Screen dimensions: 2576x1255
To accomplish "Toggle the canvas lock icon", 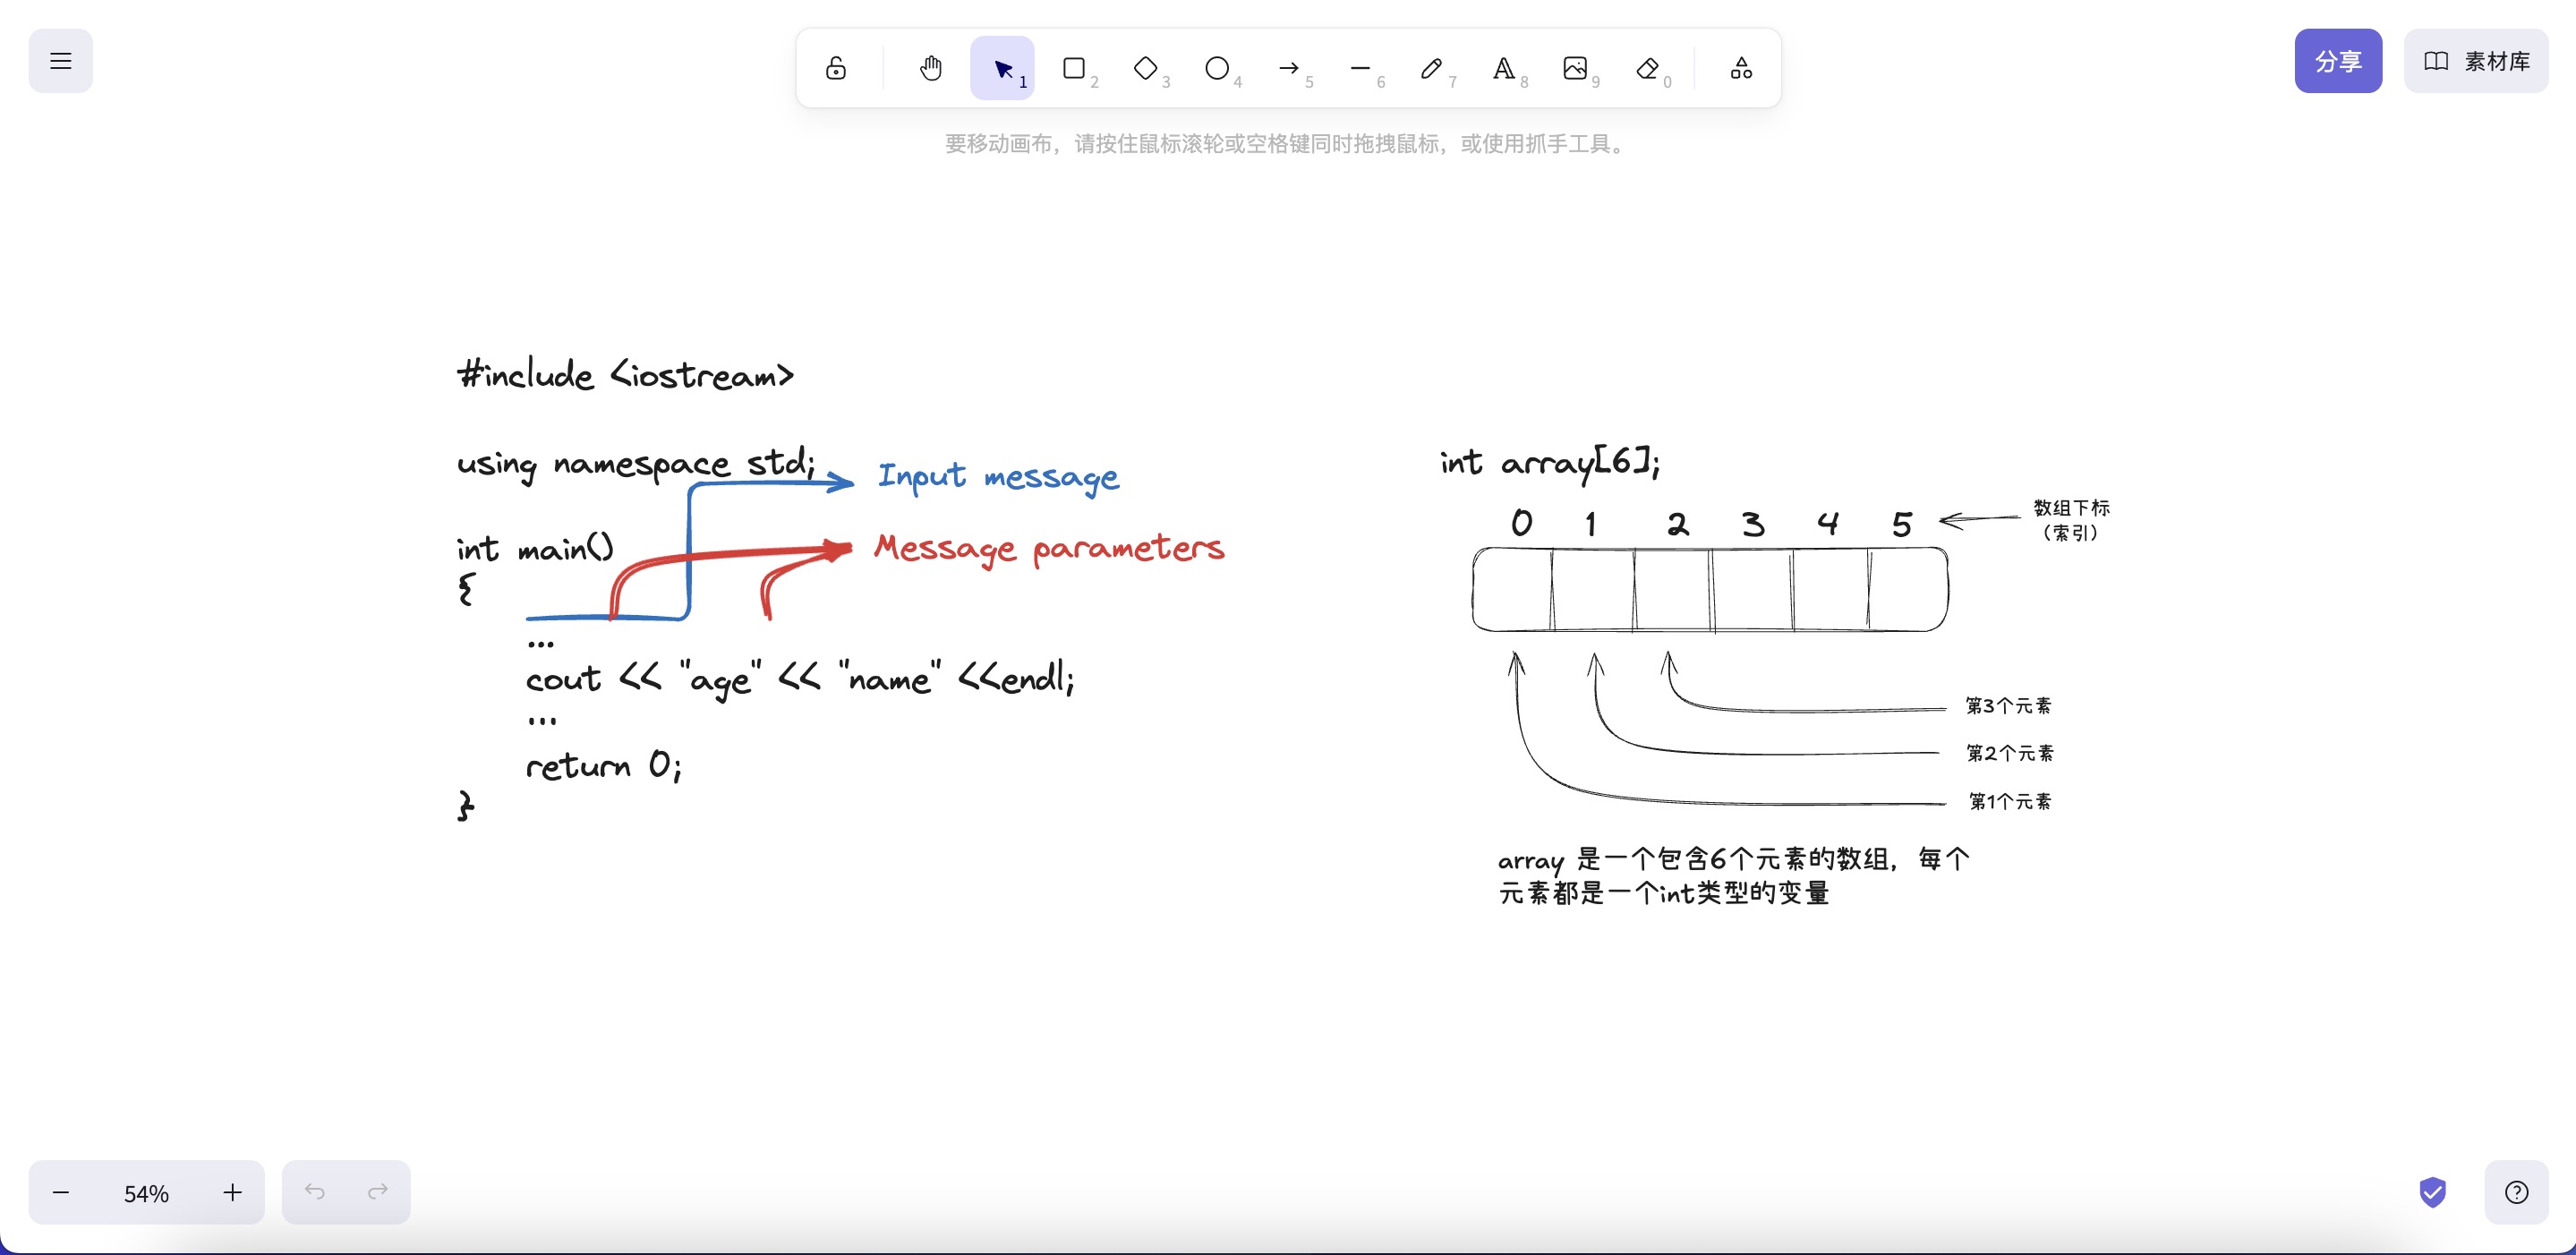I will click(x=836, y=68).
